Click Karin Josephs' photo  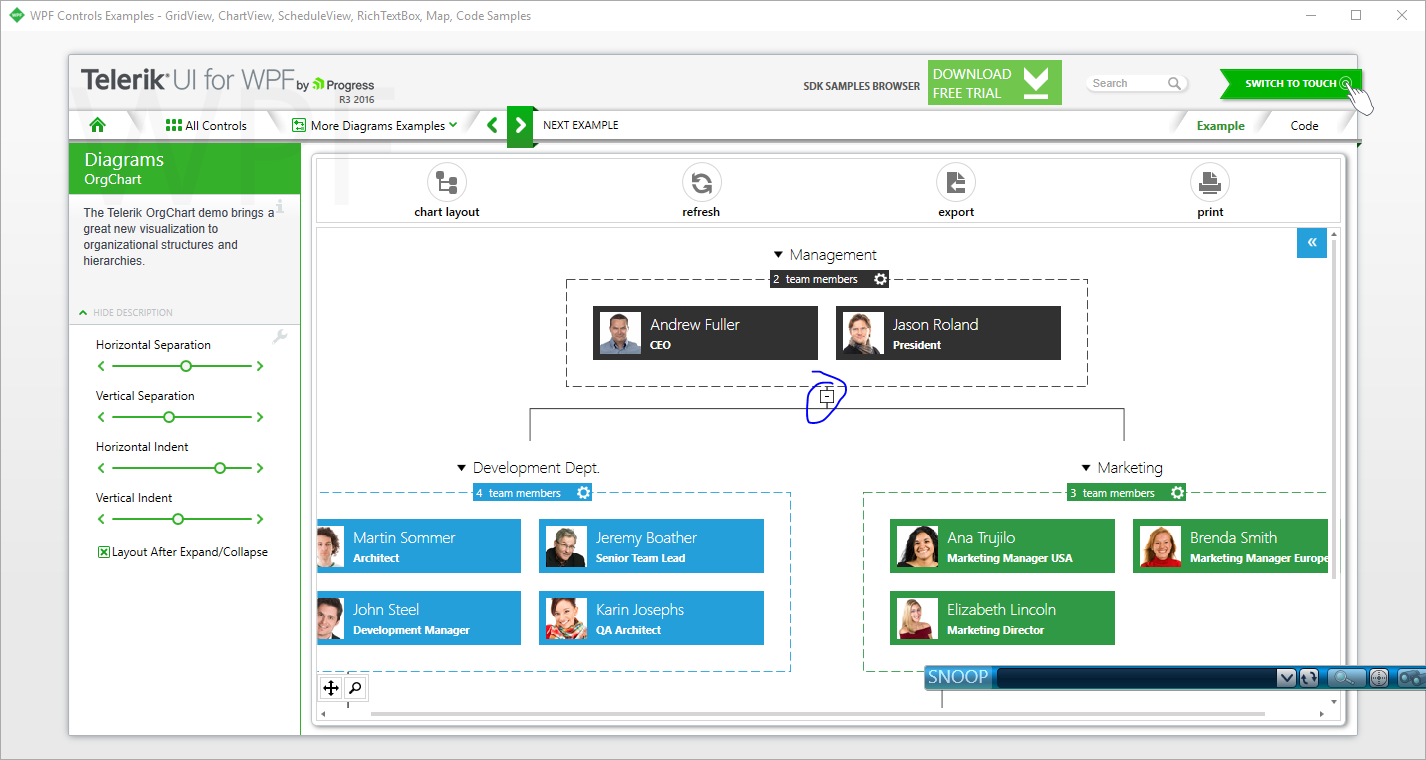566,618
